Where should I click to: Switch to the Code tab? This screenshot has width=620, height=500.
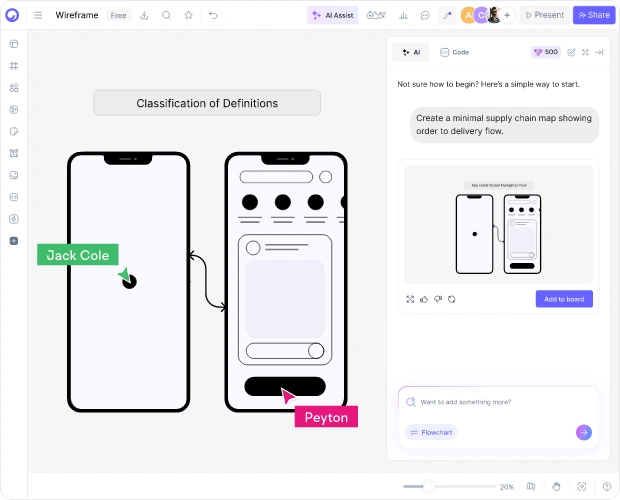455,52
